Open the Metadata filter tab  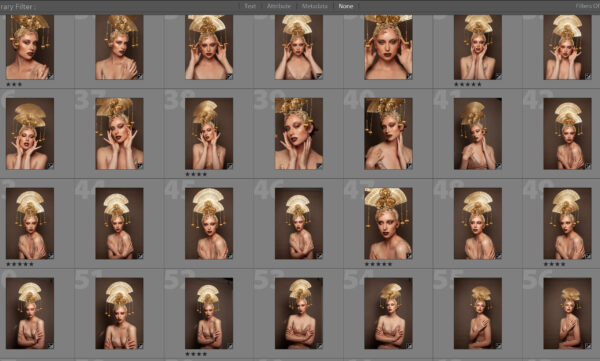[315, 6]
